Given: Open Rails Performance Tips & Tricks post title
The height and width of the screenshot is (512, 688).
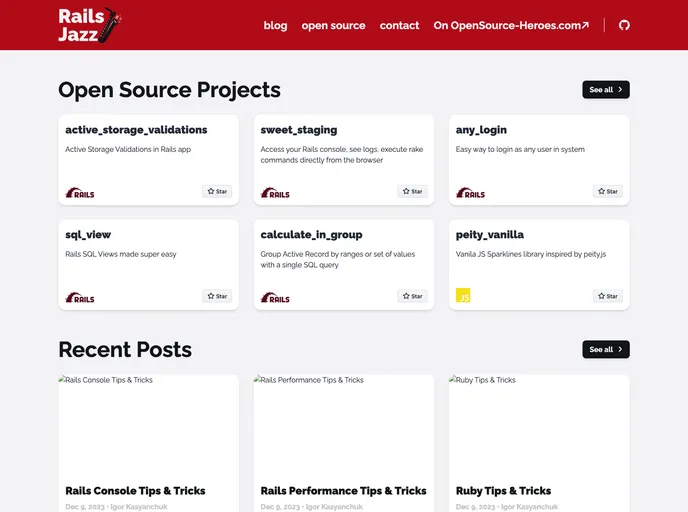Looking at the screenshot, I should click(x=343, y=491).
